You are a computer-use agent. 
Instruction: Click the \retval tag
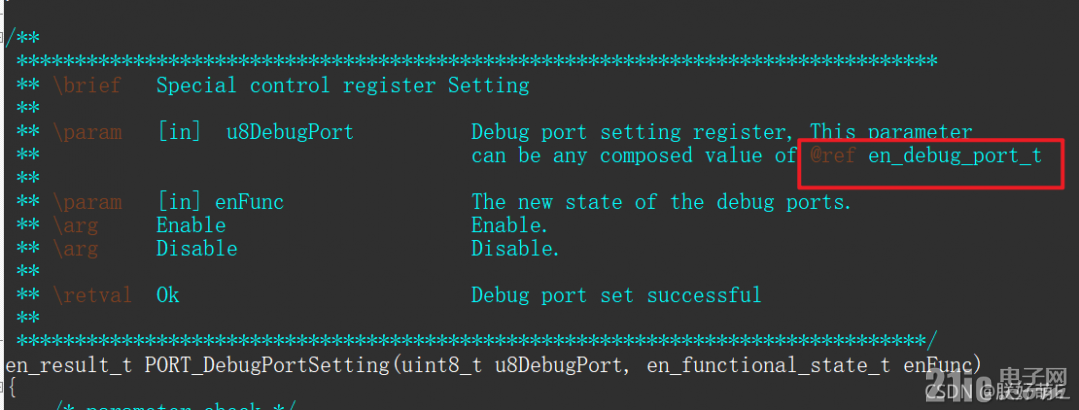click(92, 296)
